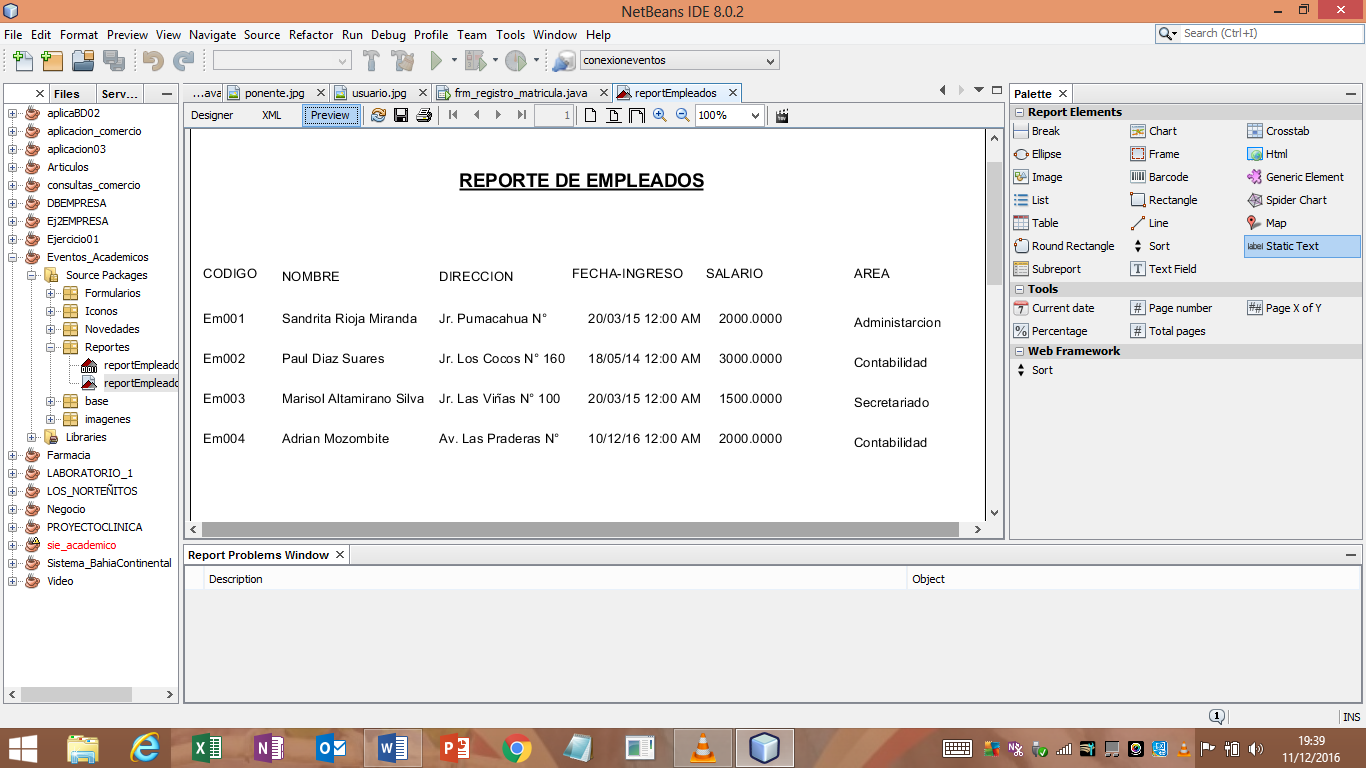This screenshot has width=1366, height=768.
Task: Open the Navigate menu
Action: 212,34
